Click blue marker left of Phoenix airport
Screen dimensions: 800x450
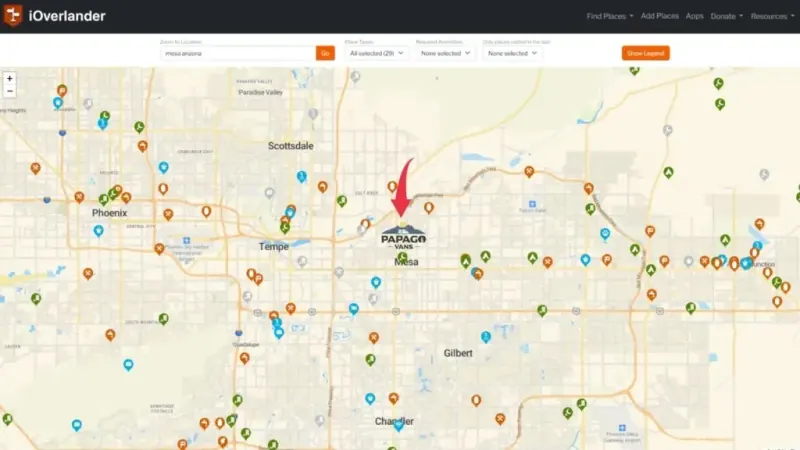(98, 231)
